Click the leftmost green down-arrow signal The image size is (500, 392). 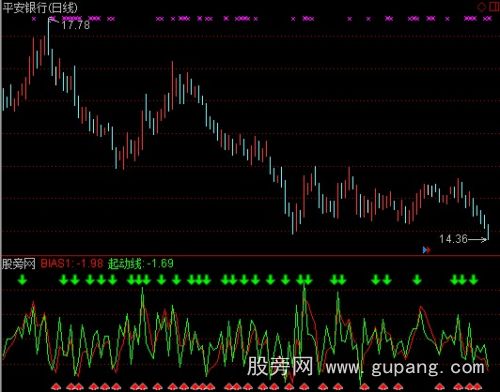pos(22,280)
